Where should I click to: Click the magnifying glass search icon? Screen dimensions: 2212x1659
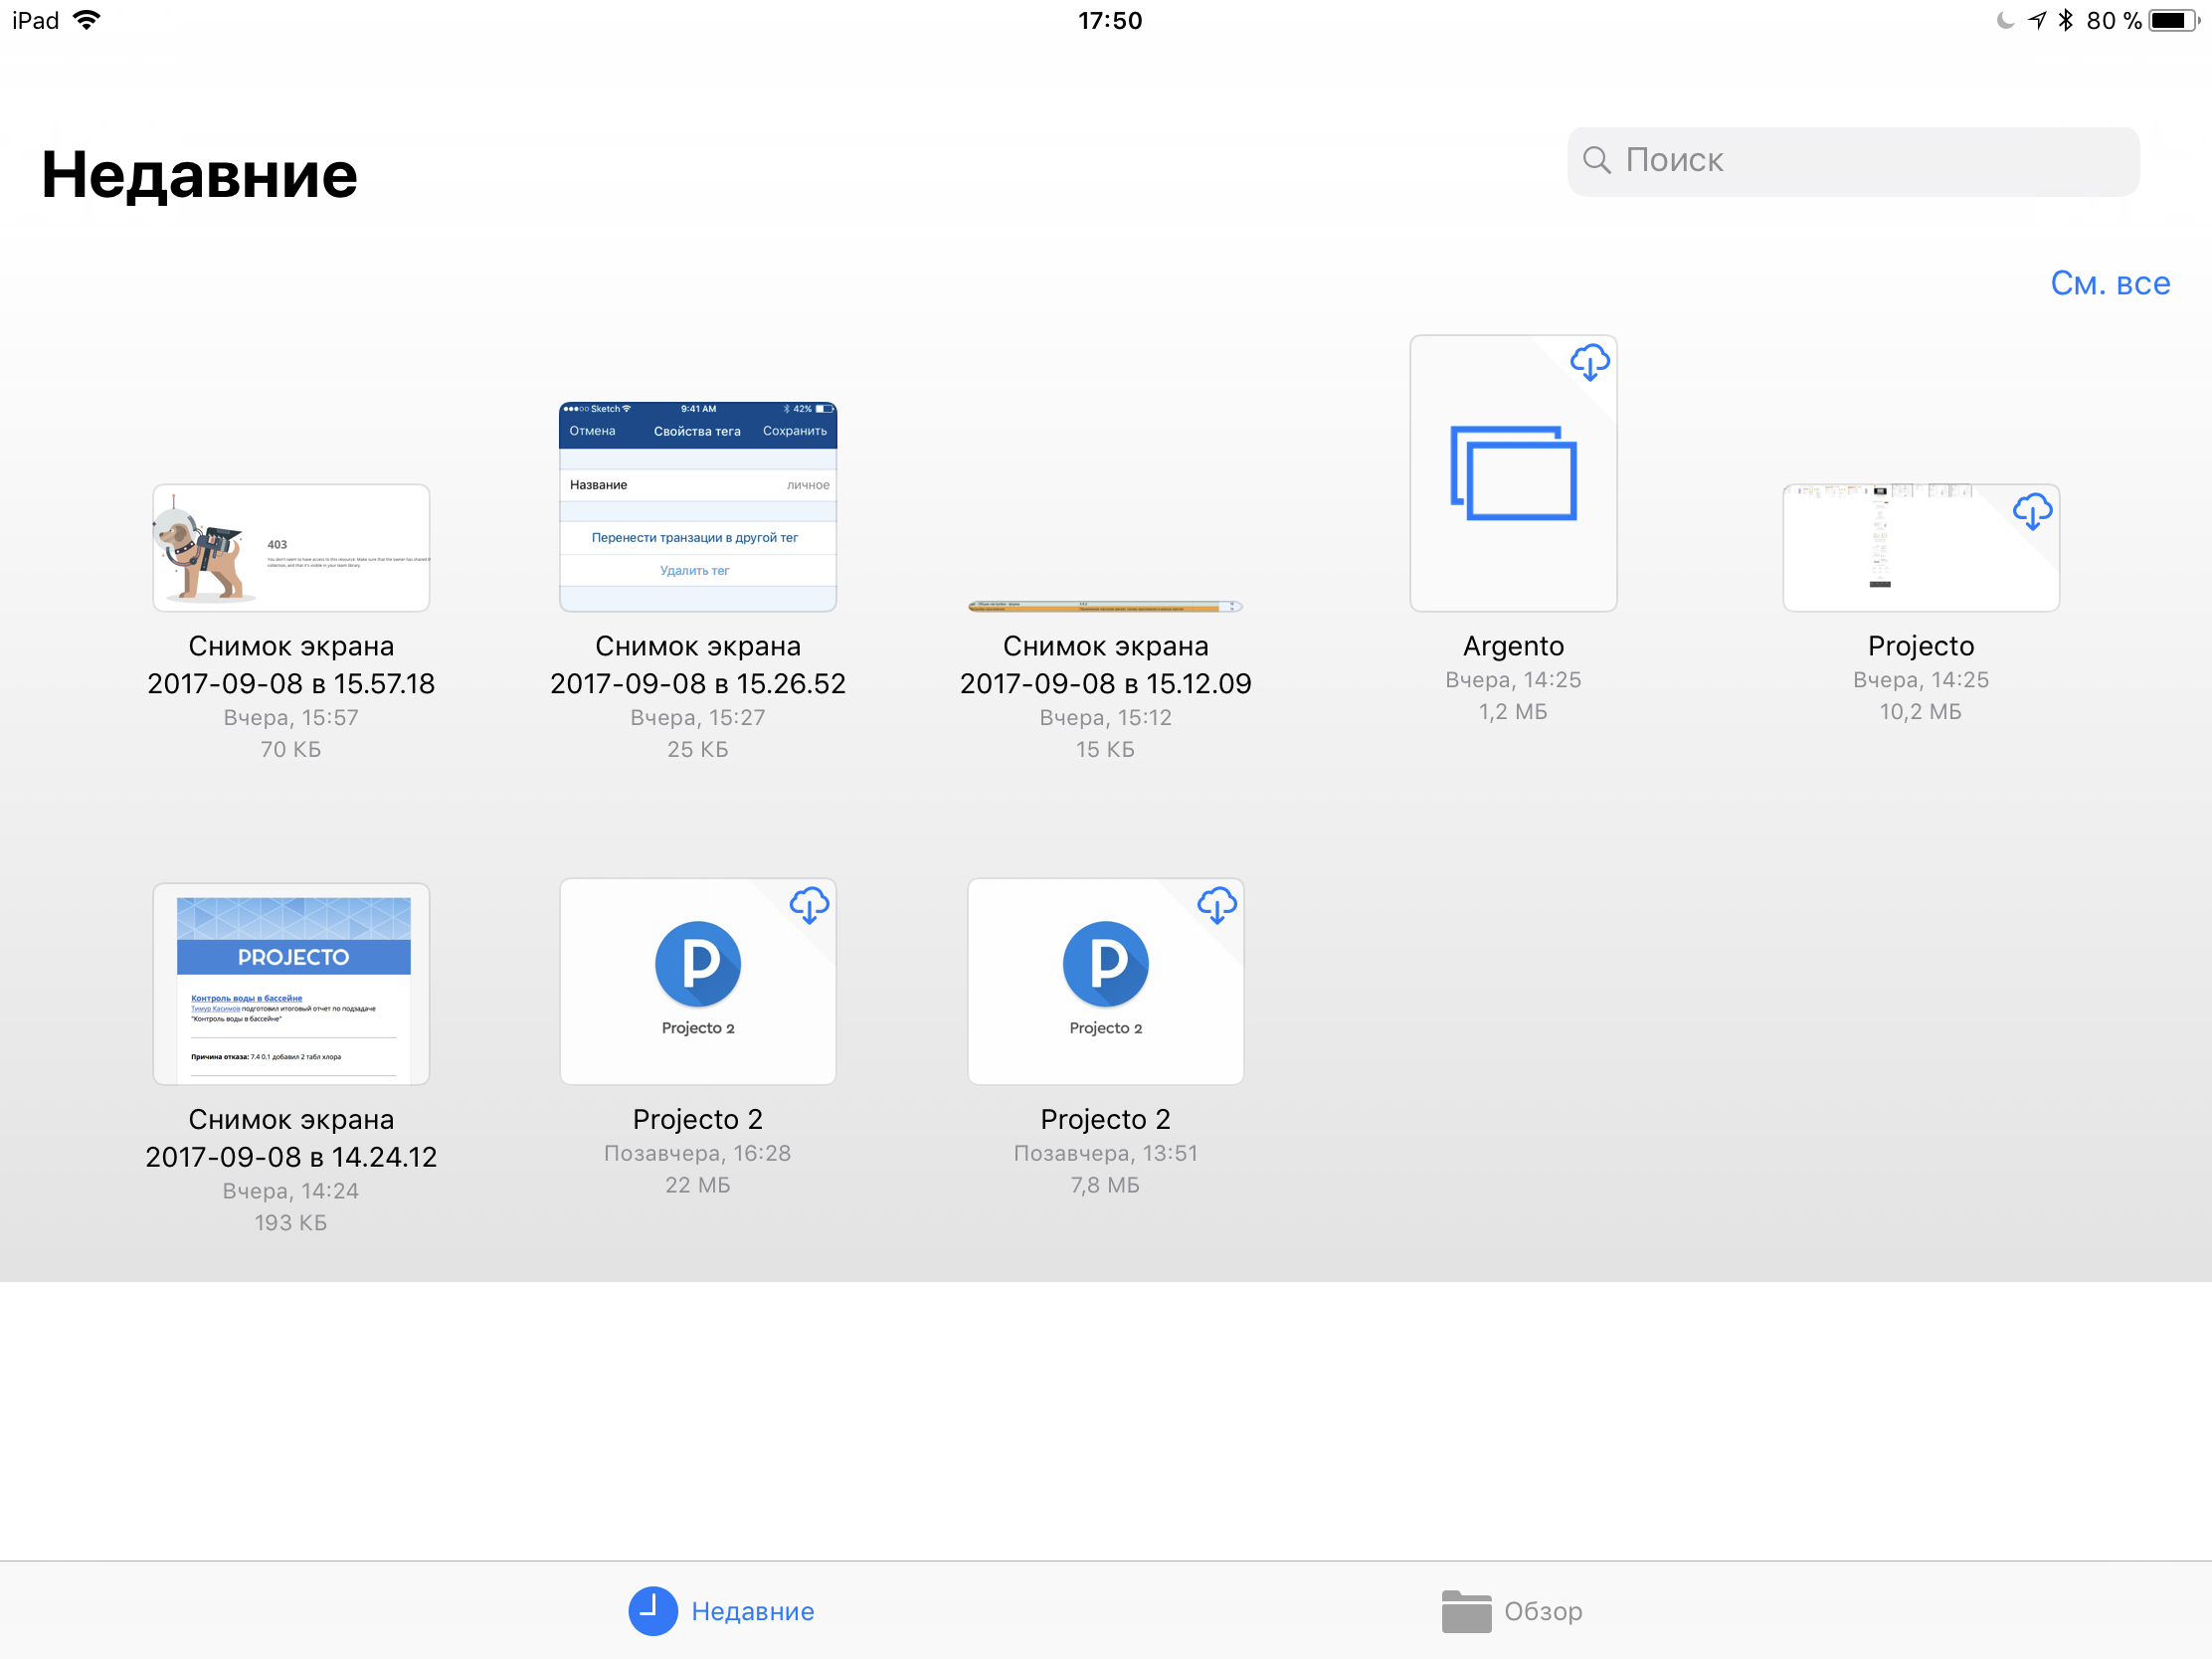(1596, 161)
